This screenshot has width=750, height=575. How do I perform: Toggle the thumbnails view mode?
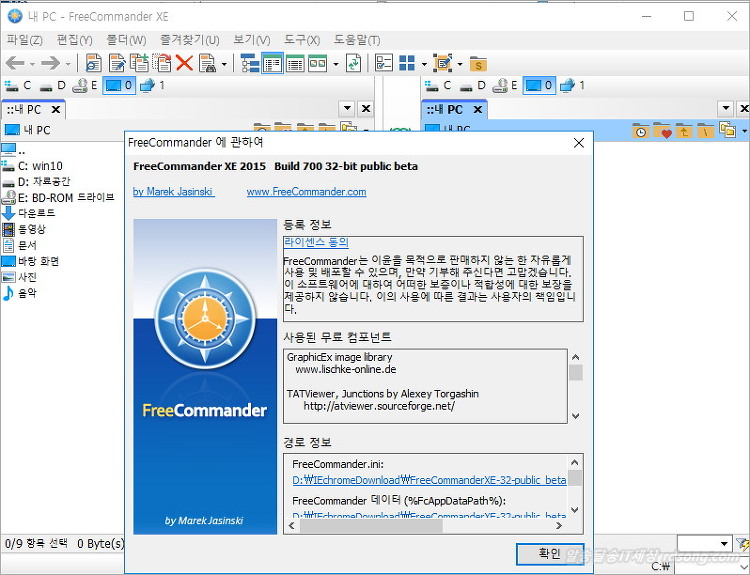pos(317,63)
